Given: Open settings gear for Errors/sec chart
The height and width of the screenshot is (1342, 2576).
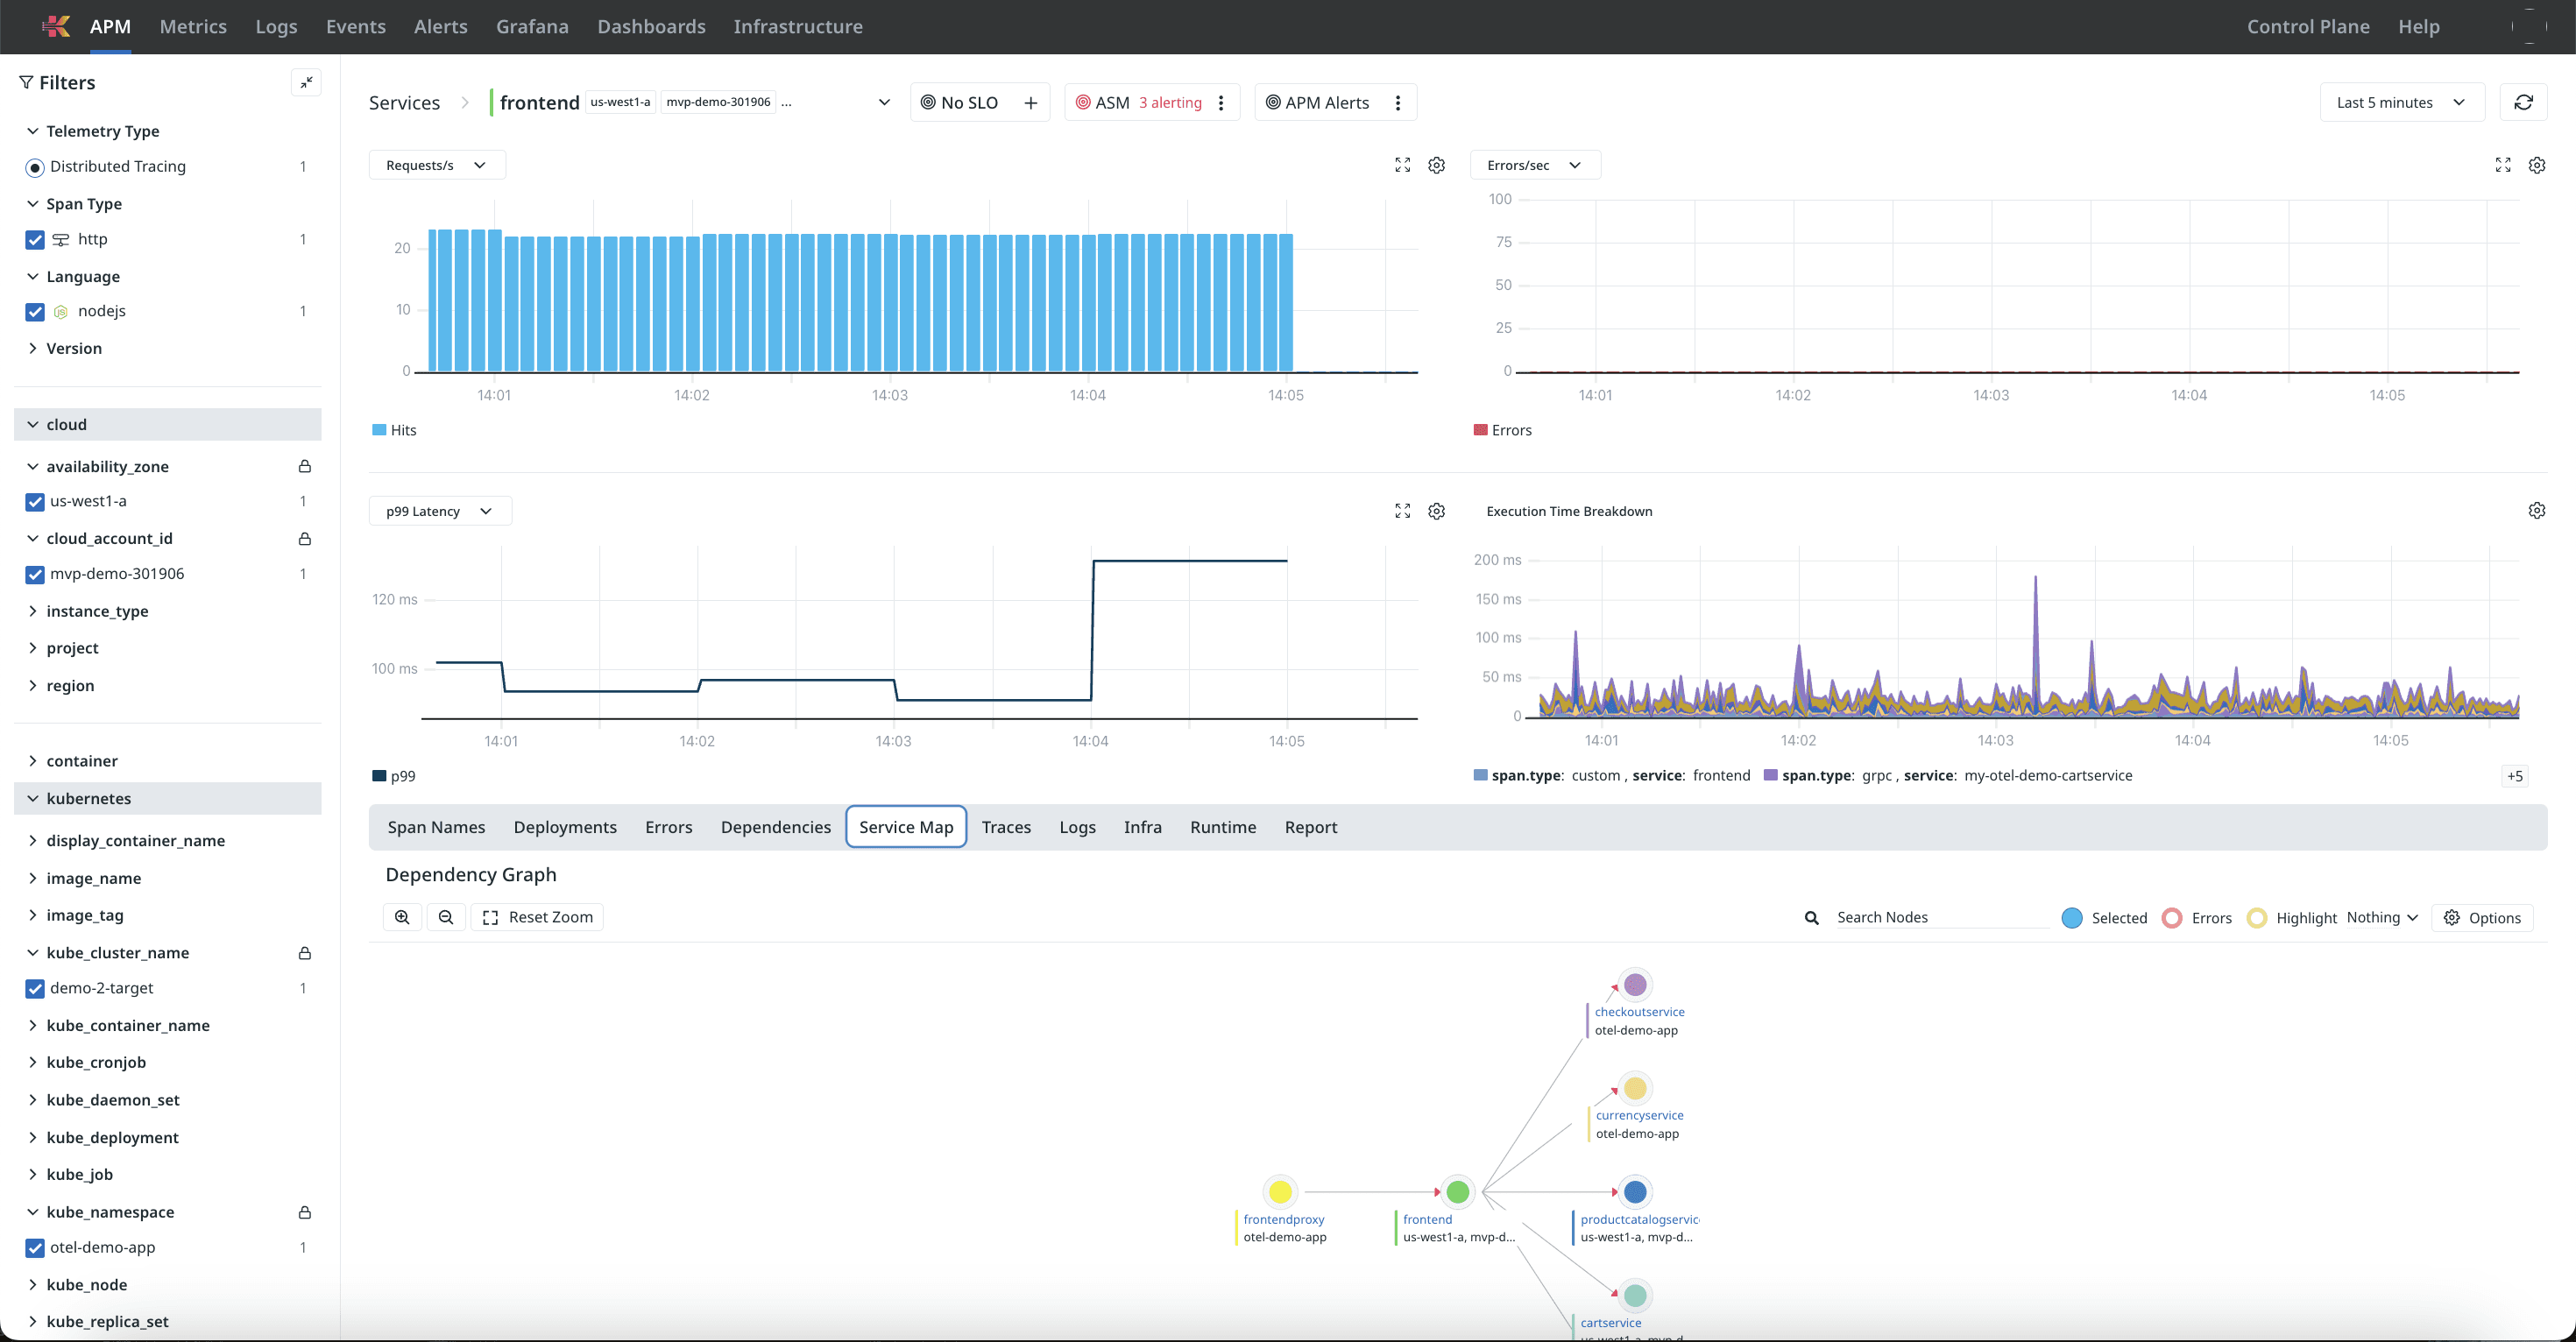Looking at the screenshot, I should [2536, 165].
